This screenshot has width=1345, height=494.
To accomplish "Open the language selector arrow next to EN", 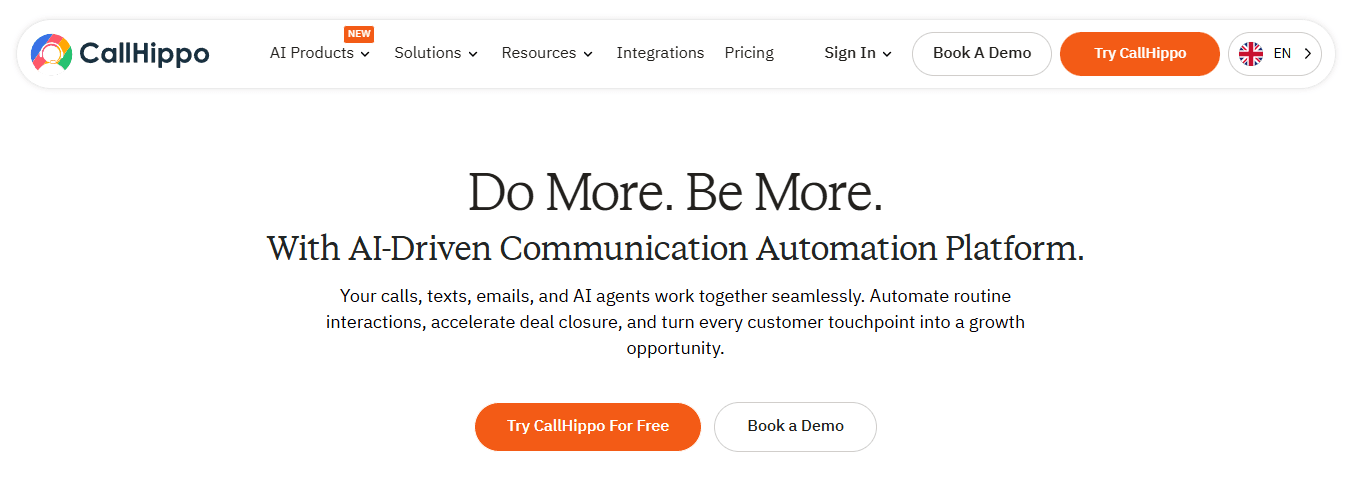I will click(1308, 54).
